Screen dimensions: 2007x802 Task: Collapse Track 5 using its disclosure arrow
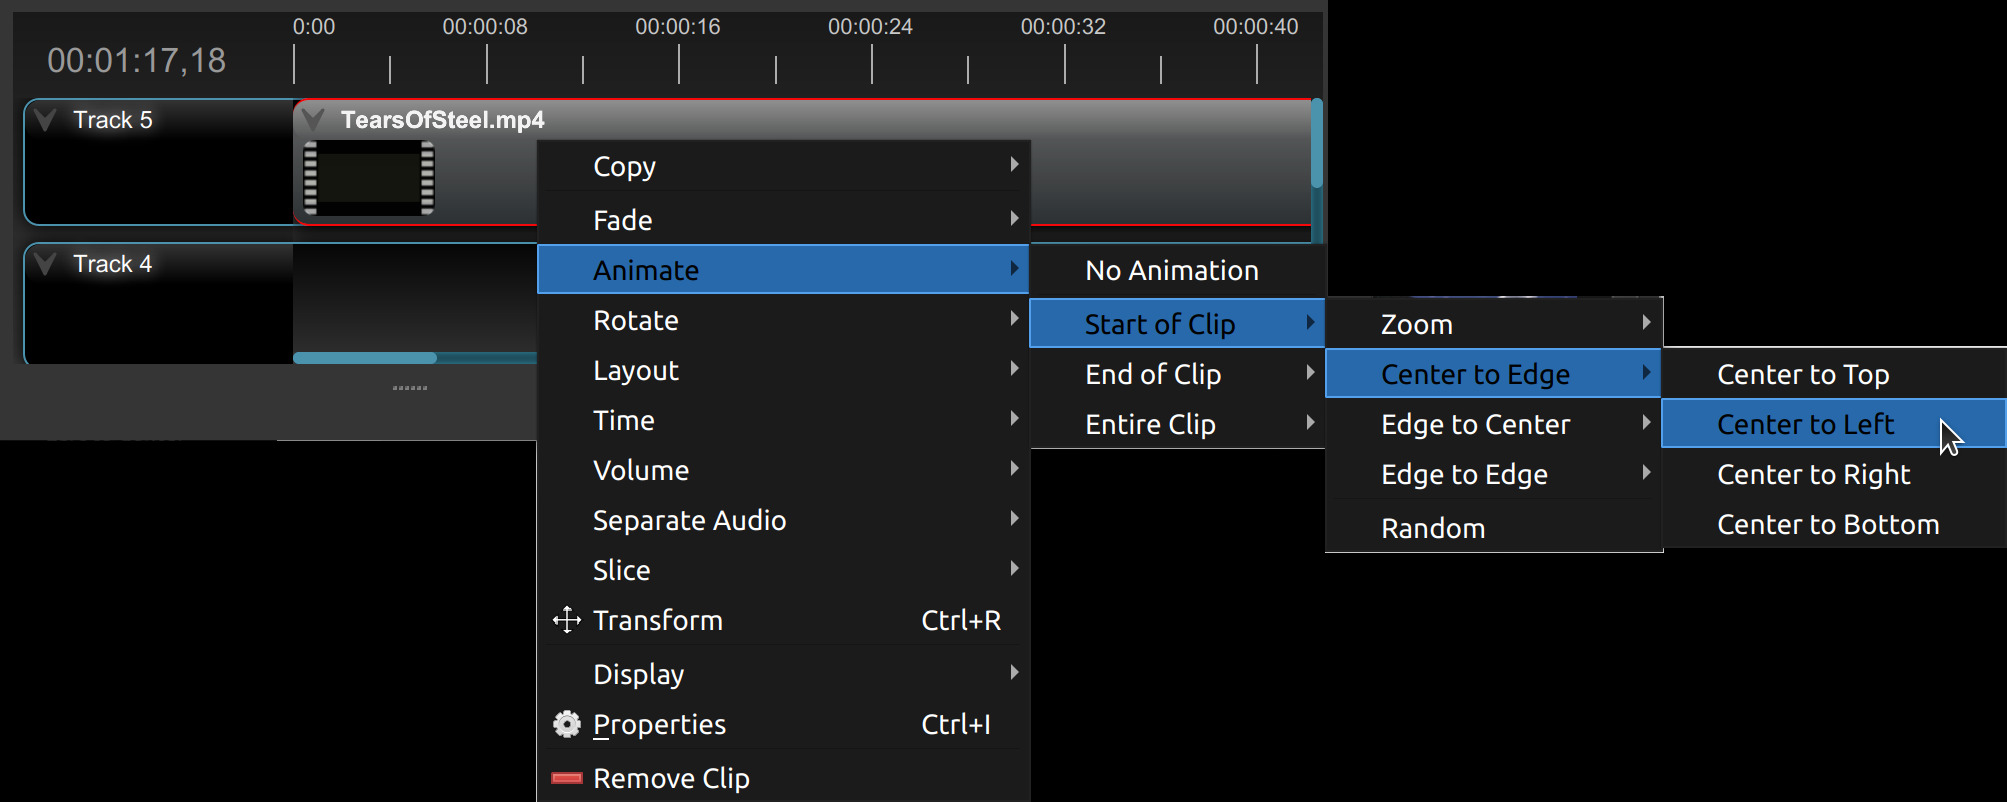[44, 118]
